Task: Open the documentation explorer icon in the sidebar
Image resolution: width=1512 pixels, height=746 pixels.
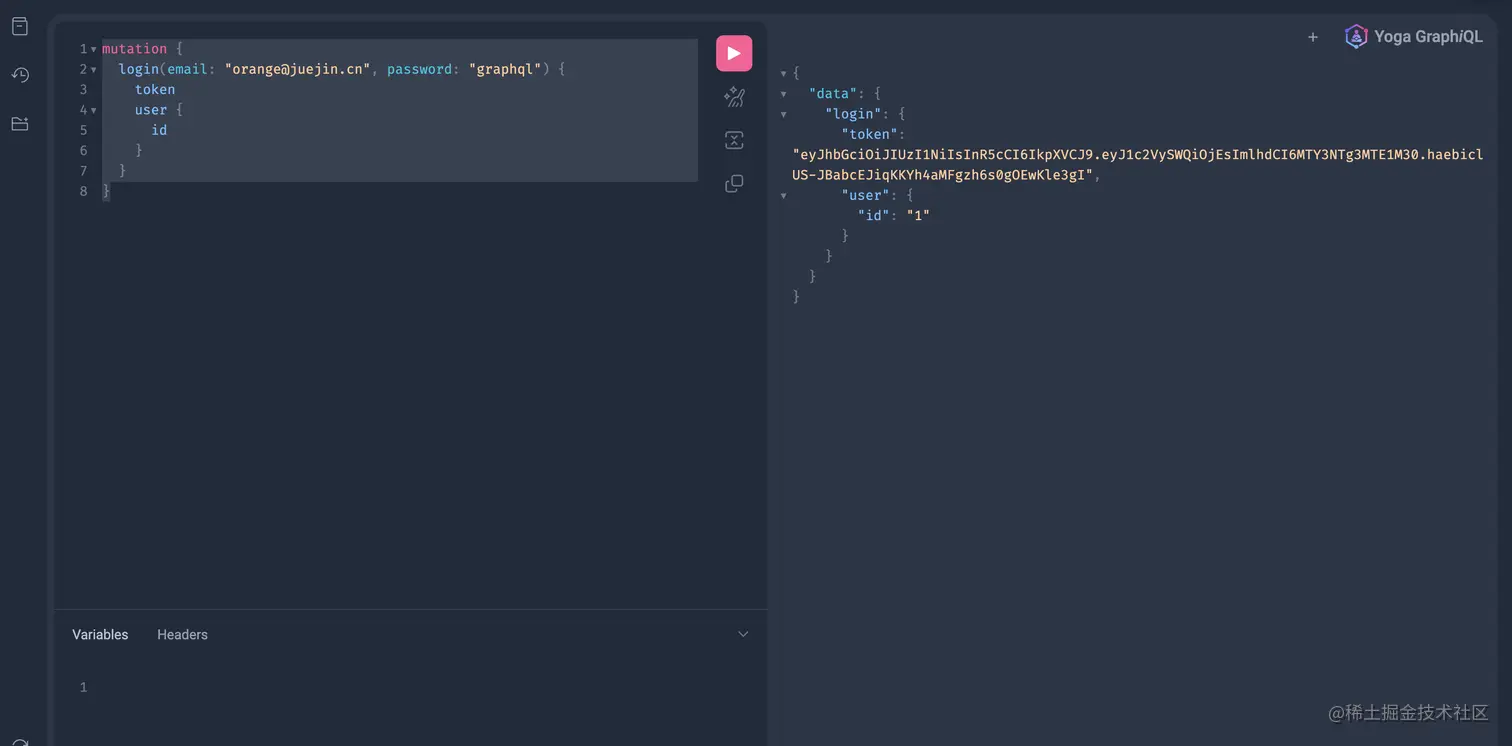Action: tap(20, 27)
